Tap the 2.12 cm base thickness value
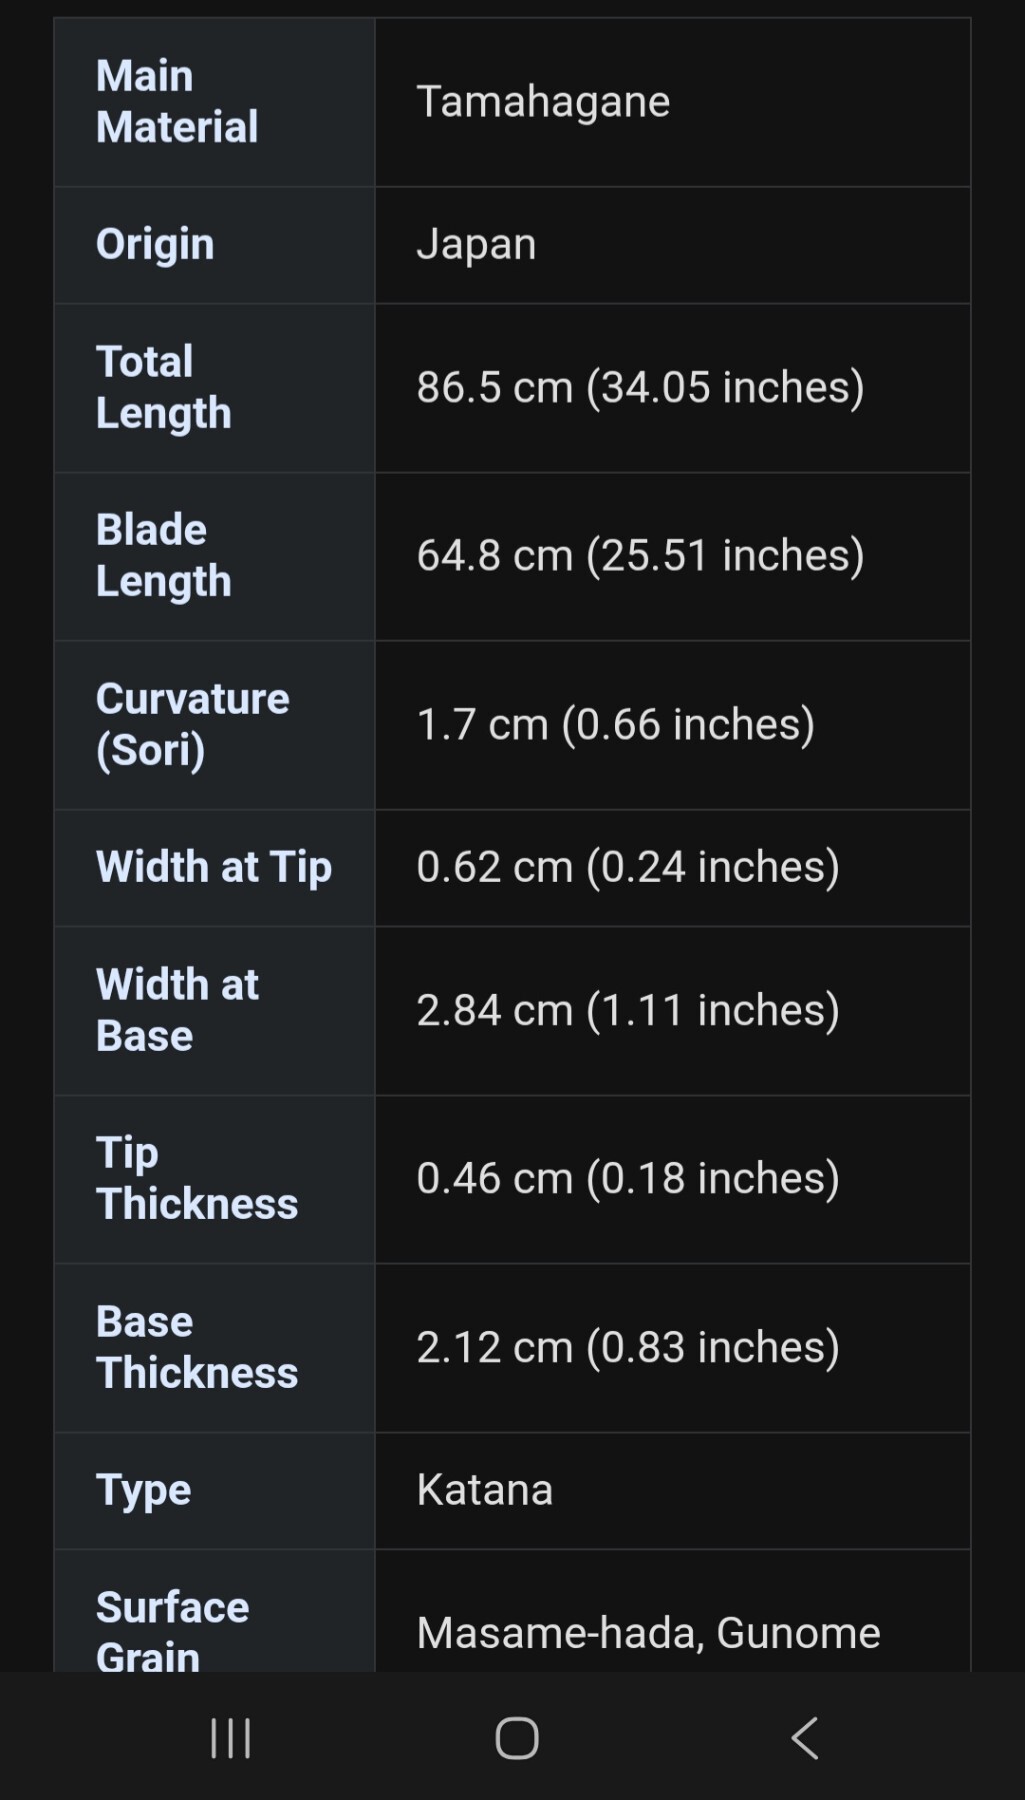 coord(627,1347)
